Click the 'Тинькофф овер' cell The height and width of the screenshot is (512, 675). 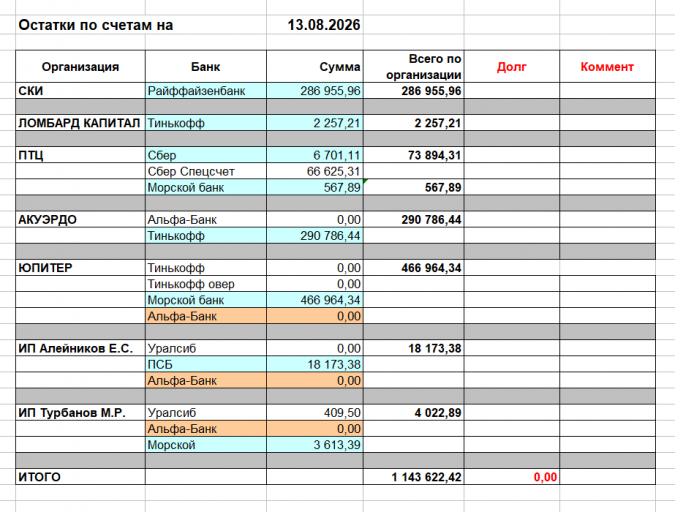click(x=206, y=284)
